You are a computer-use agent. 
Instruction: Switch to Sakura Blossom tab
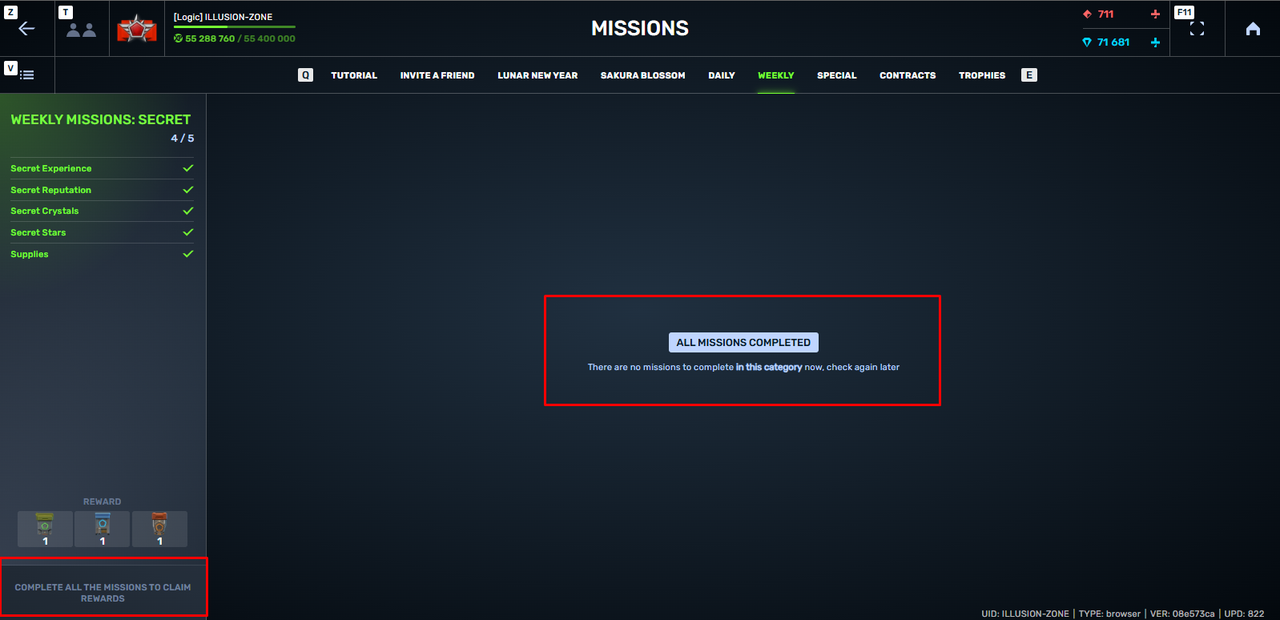(x=643, y=76)
